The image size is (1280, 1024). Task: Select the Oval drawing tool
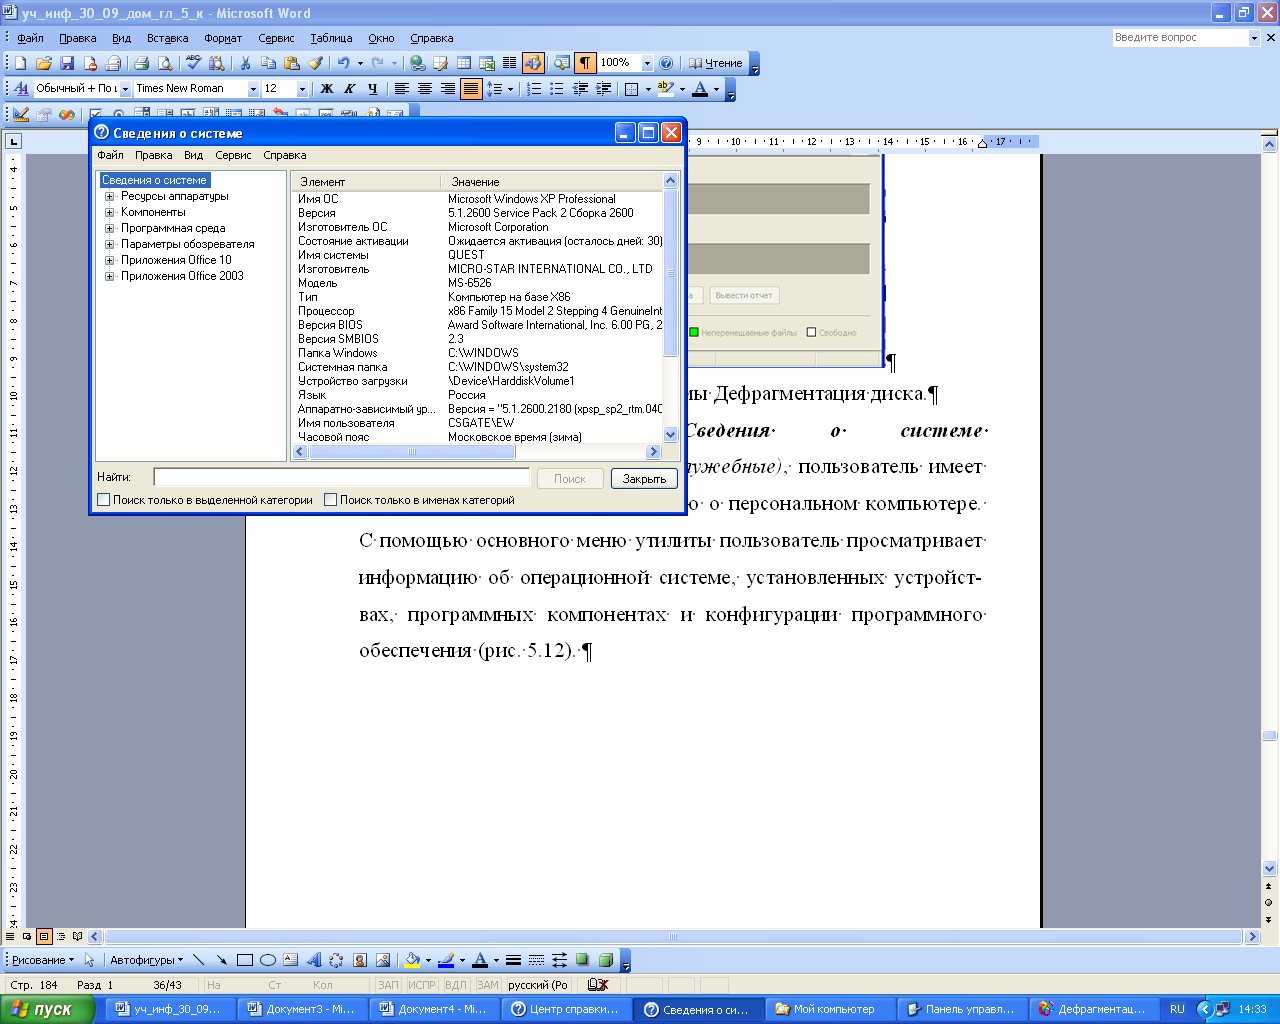coord(267,960)
